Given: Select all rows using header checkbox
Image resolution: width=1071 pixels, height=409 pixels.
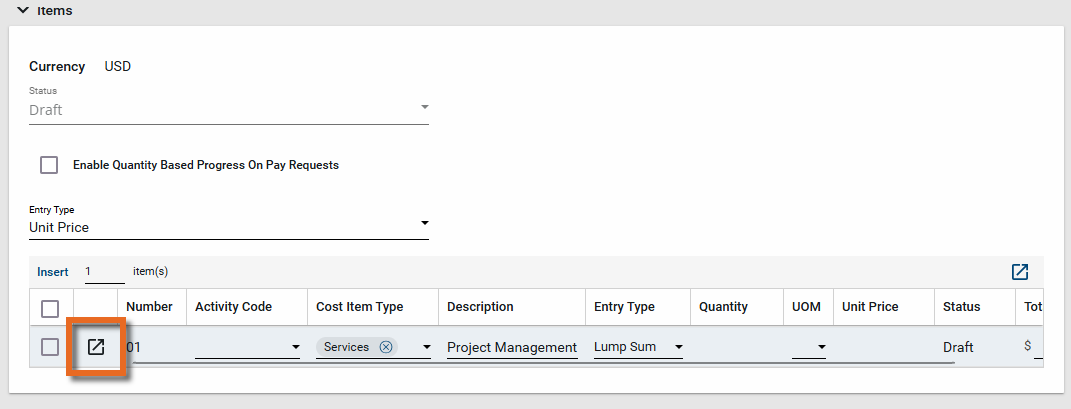Looking at the screenshot, I should click(50, 308).
